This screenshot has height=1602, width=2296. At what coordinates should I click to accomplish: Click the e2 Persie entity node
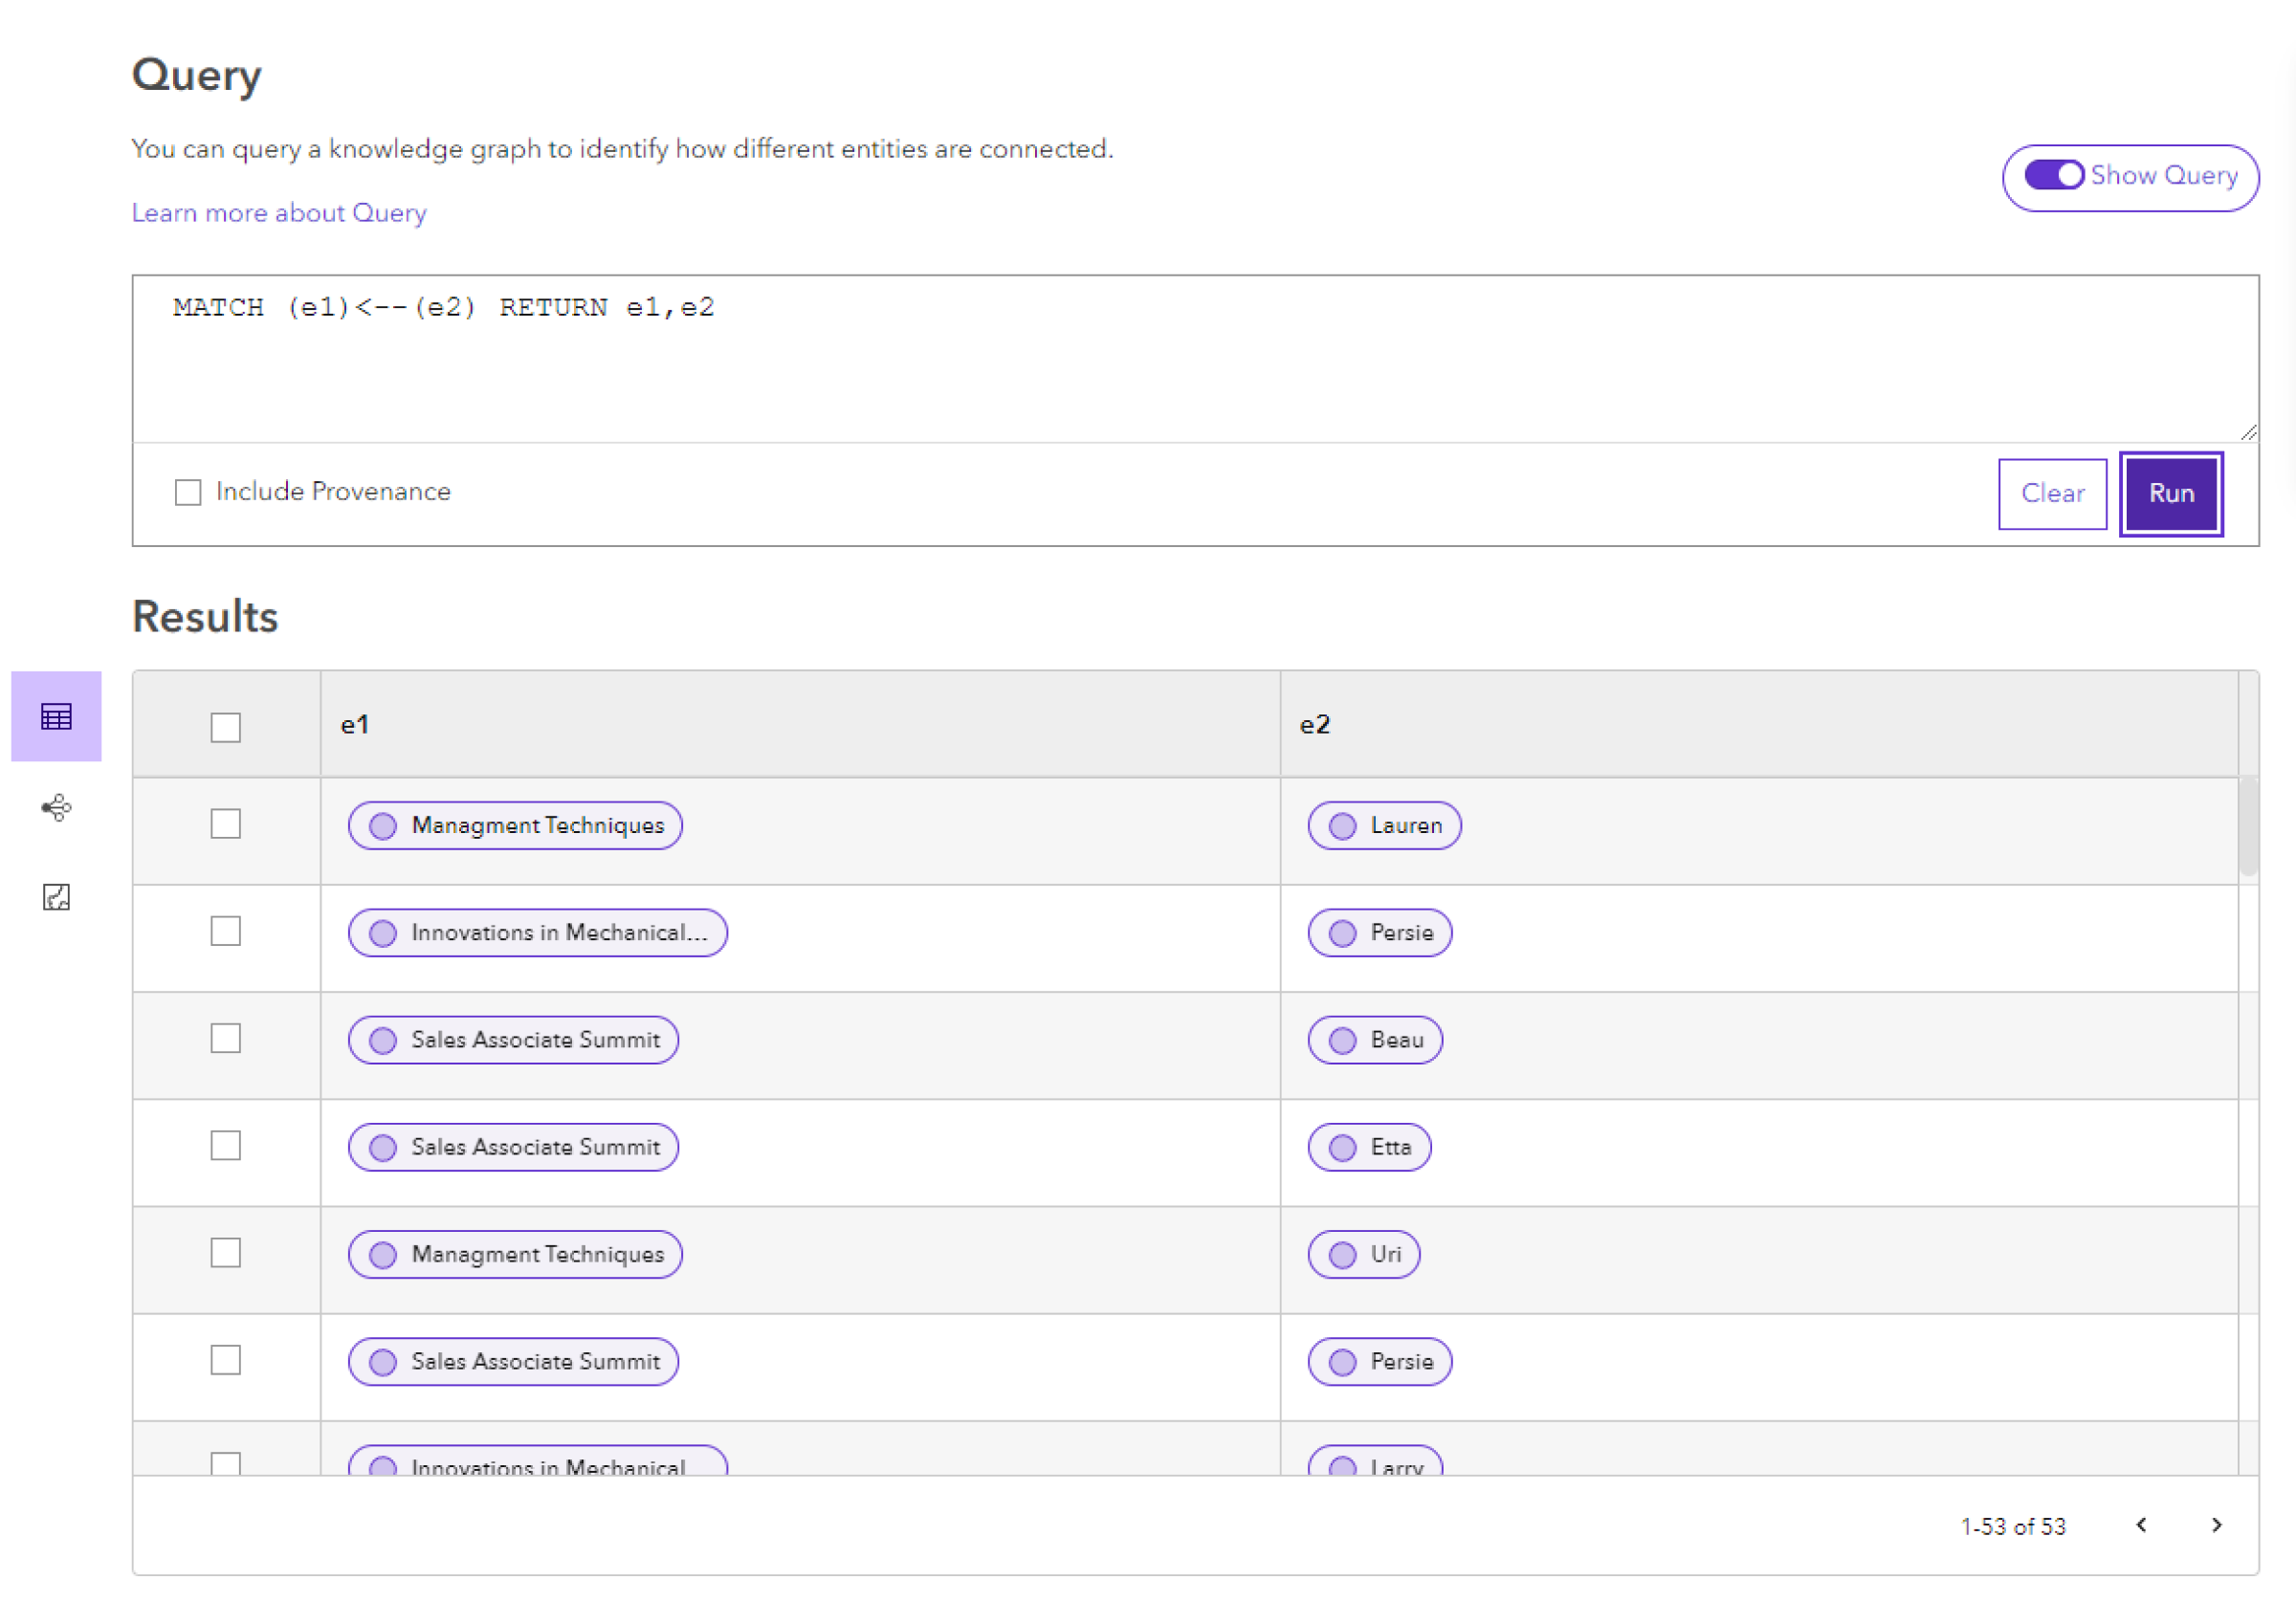[x=1383, y=931]
